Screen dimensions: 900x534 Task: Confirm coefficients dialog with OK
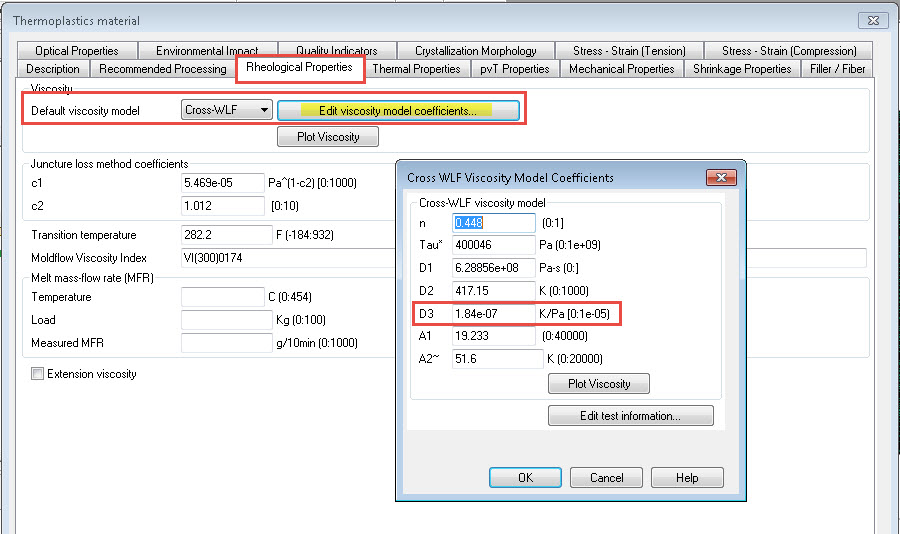(x=525, y=478)
